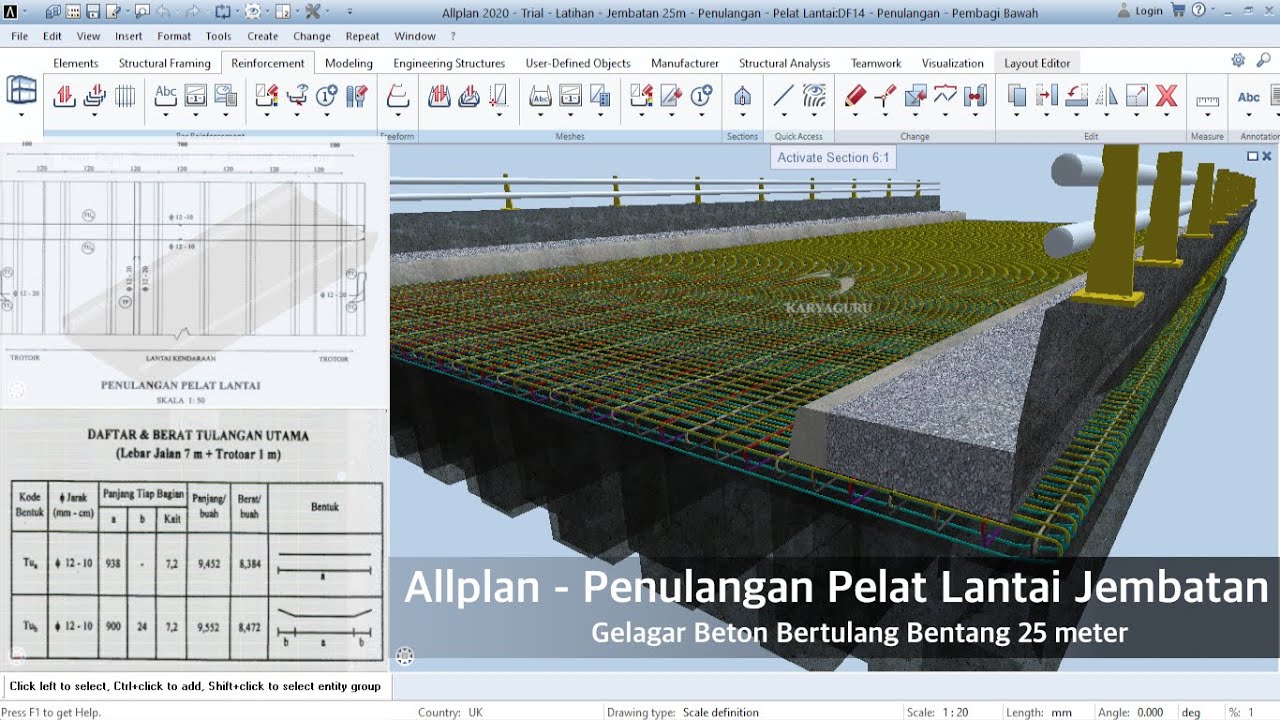Expand dropdown under the Freeform icon

point(398,115)
